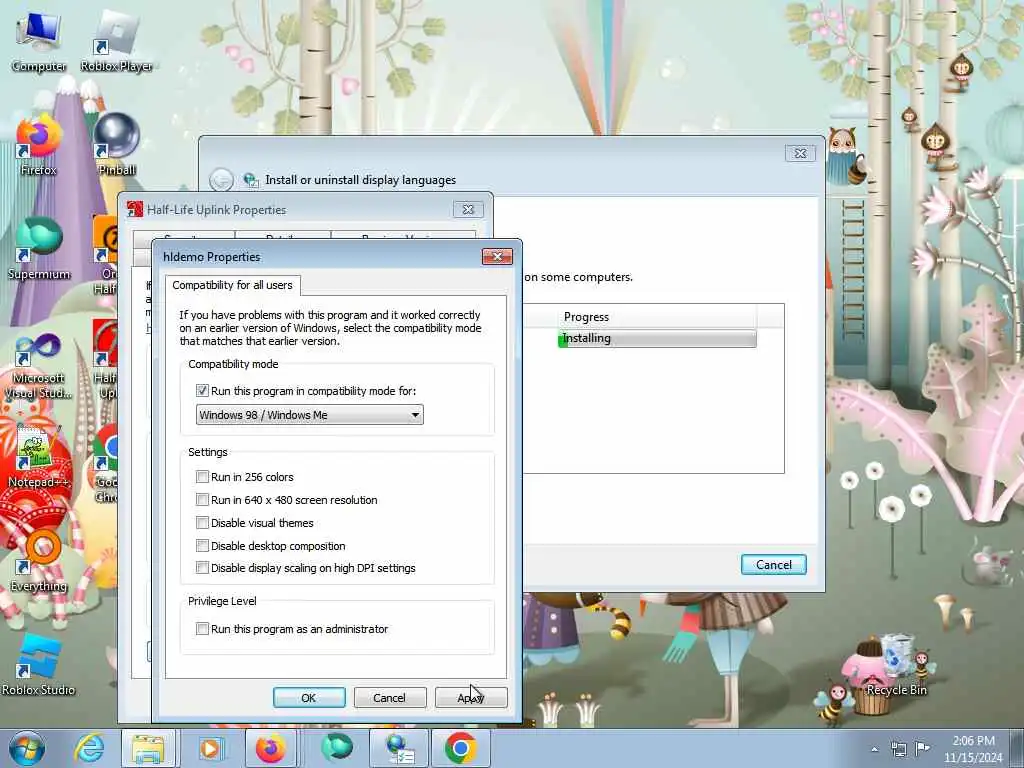The height and width of the screenshot is (768, 1024).
Task: Close the display languages installer window
Action: 800,153
